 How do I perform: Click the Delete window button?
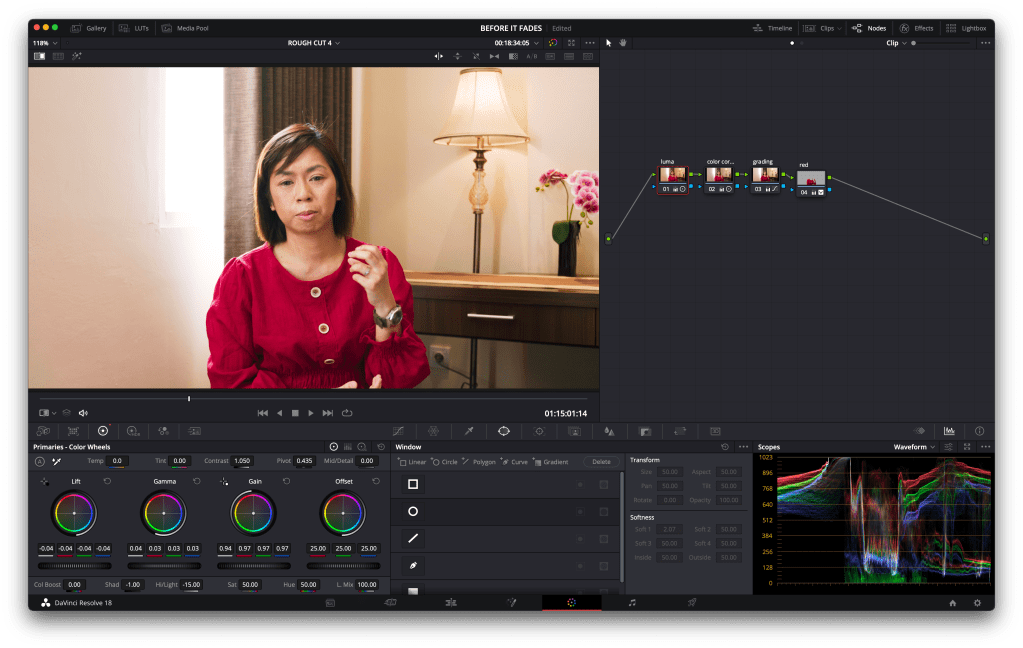click(x=600, y=462)
